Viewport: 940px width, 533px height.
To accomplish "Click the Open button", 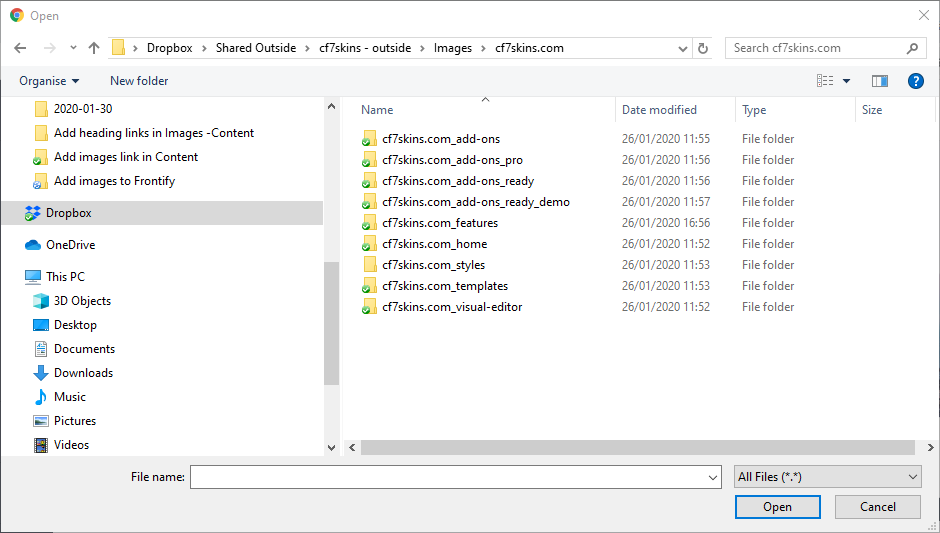I will 777,507.
